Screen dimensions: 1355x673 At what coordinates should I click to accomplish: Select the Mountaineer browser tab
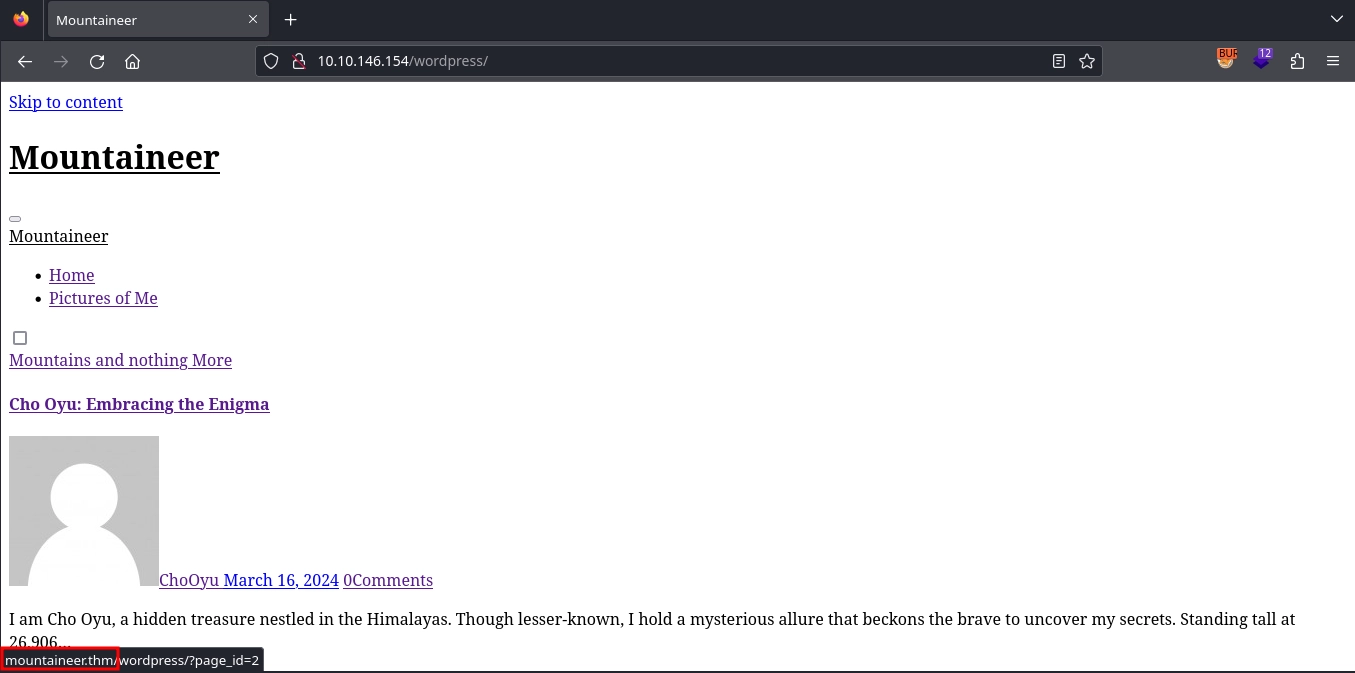(x=140, y=20)
